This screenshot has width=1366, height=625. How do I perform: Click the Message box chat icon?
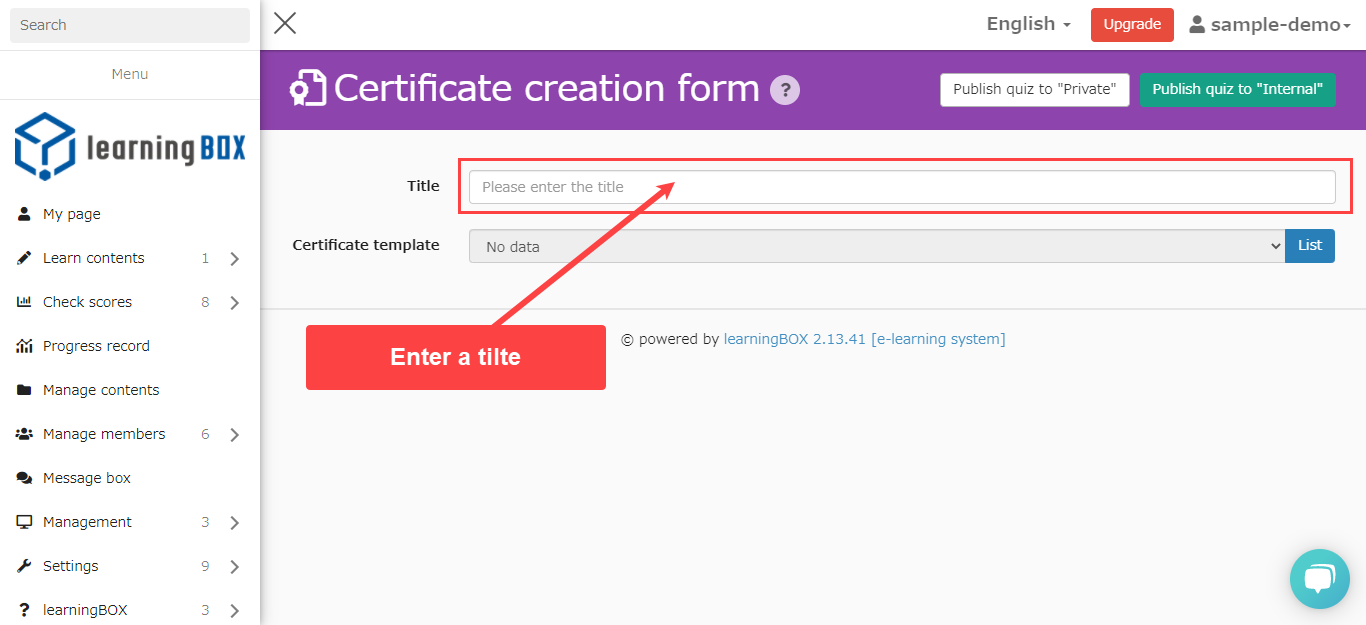24,478
